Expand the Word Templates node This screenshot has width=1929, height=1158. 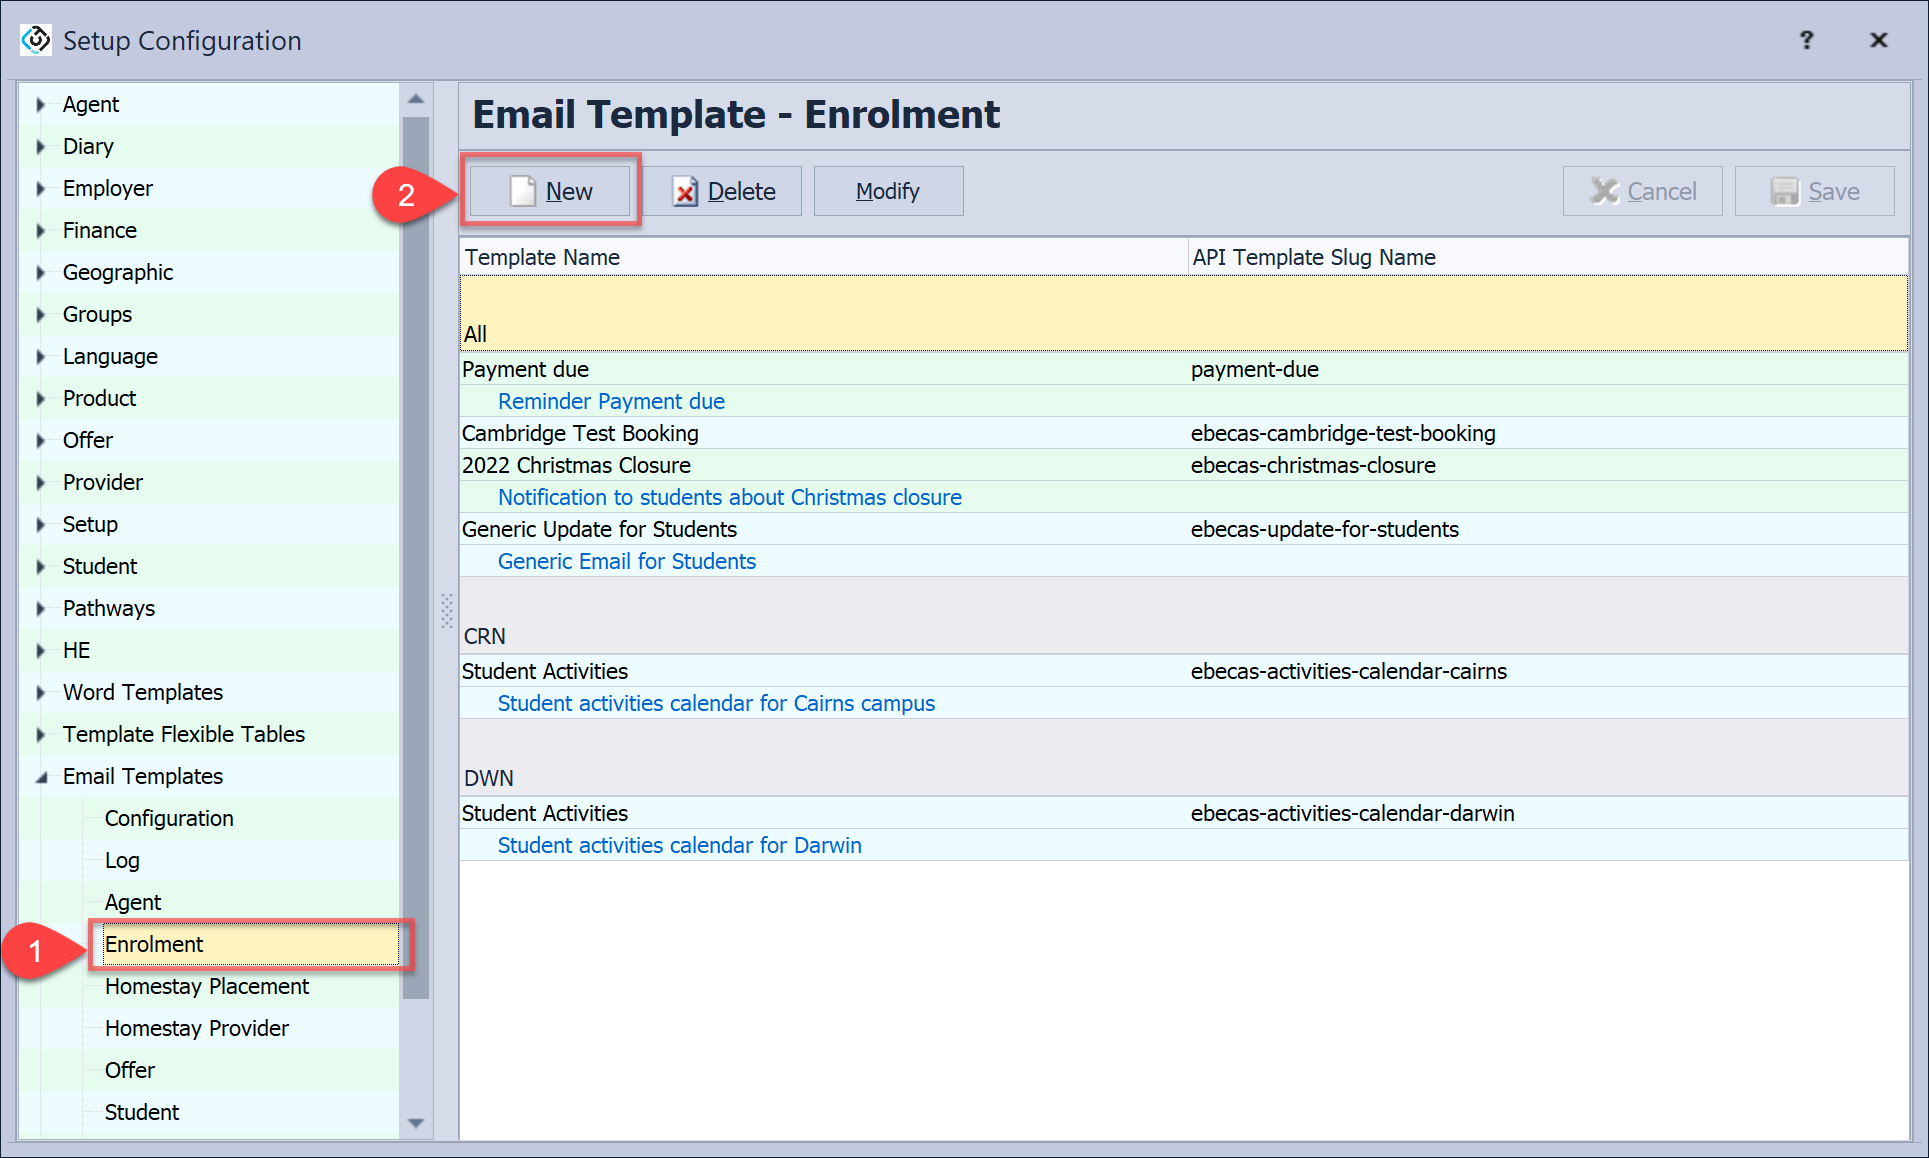pyautogui.click(x=41, y=693)
